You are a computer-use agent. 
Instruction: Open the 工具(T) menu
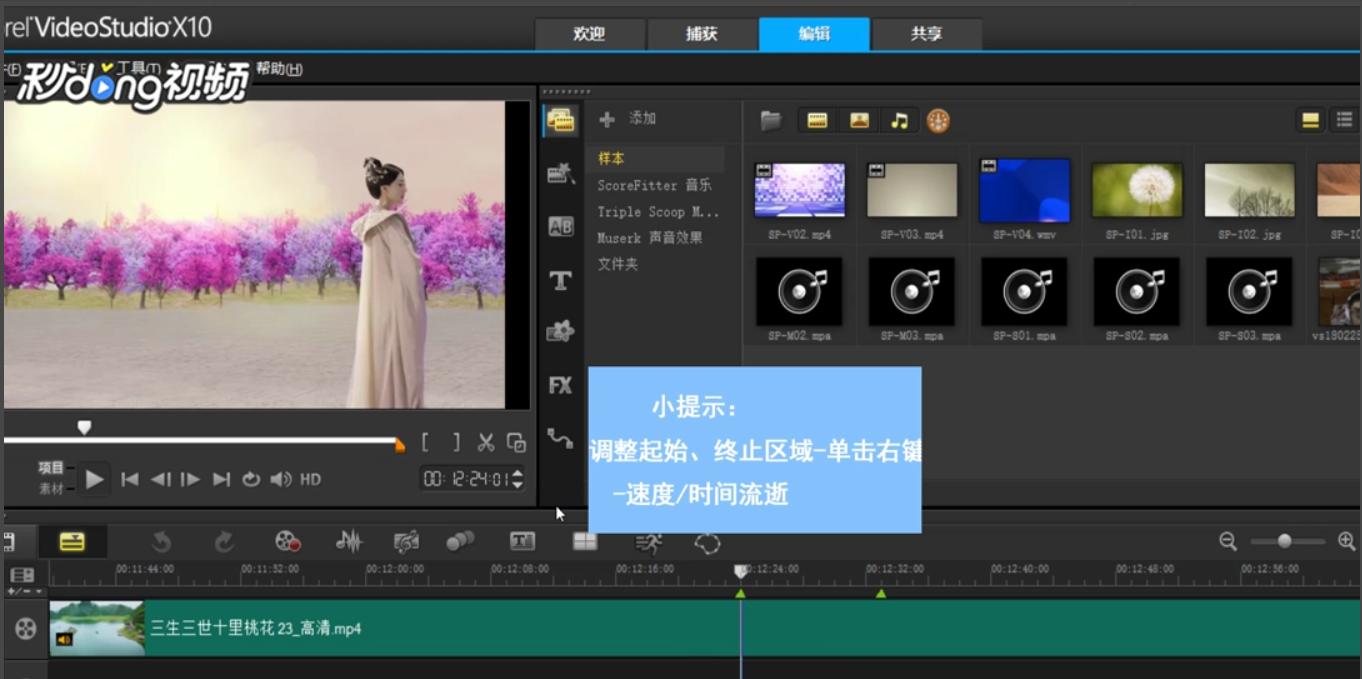138,69
